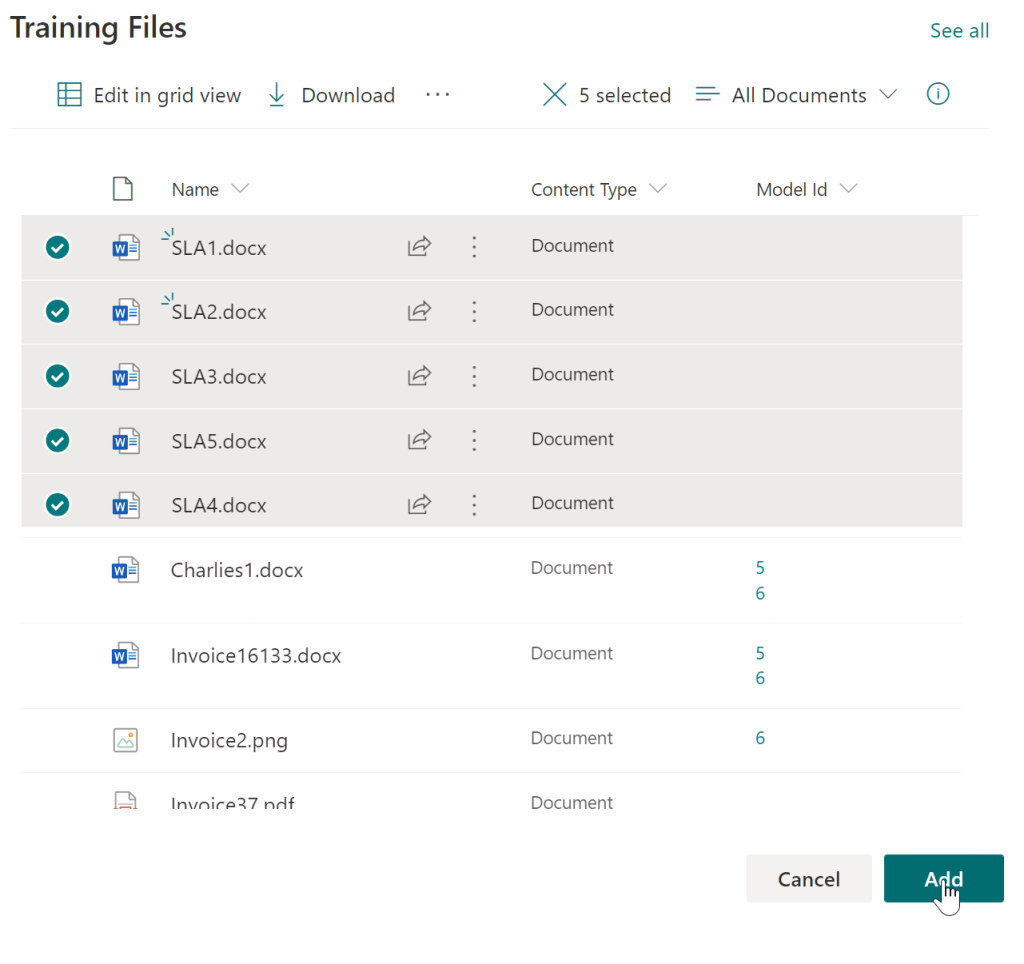Clear selection with the X icon
Image resolution: width=1024 pixels, height=964 pixels.
pos(554,95)
